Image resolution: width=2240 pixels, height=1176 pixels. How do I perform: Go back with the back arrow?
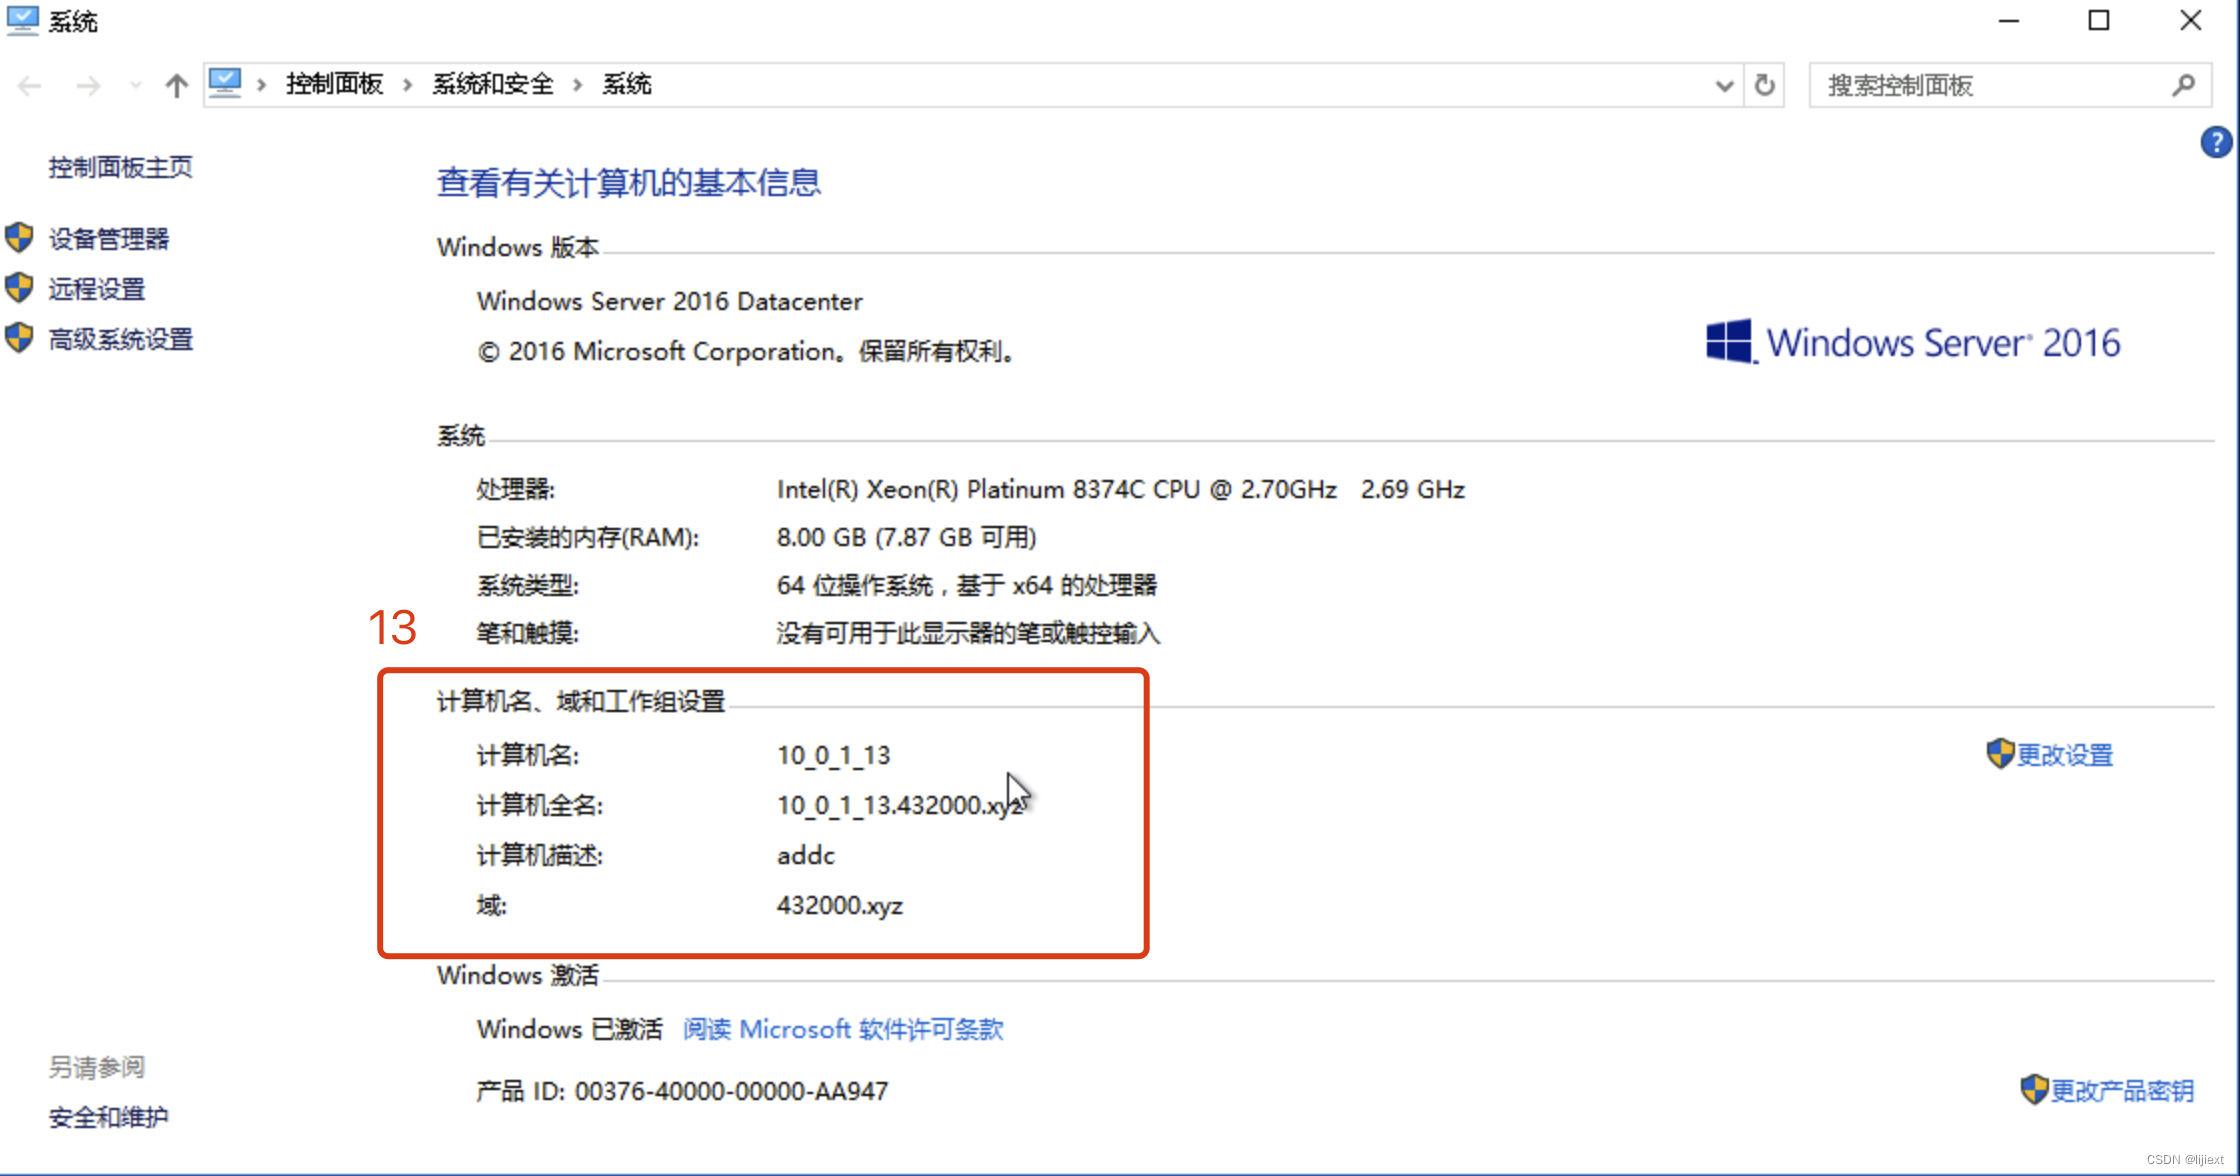[x=30, y=86]
